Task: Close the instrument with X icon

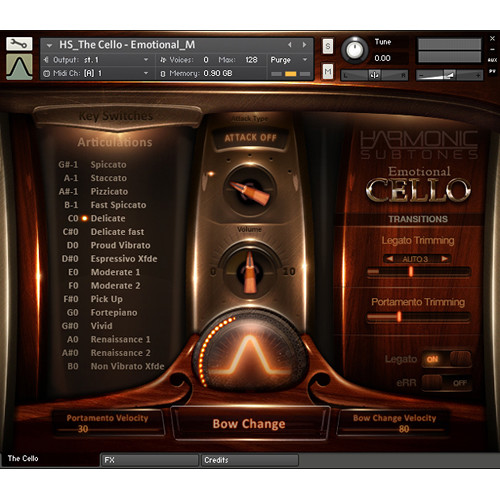Action: click(x=492, y=39)
